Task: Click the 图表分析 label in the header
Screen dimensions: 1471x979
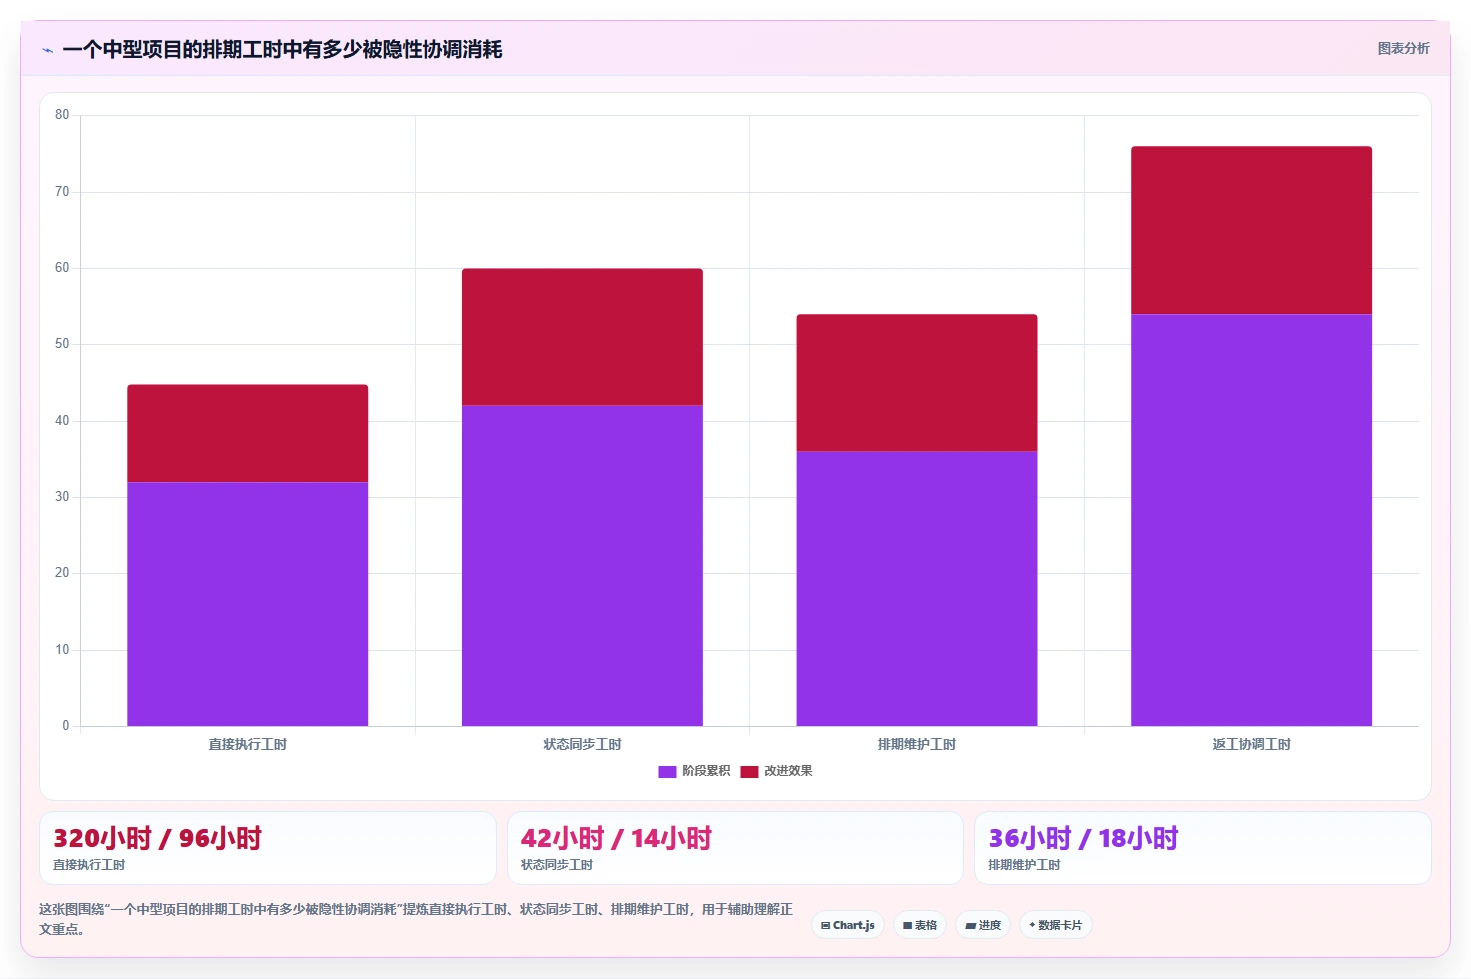Action: click(x=1403, y=48)
